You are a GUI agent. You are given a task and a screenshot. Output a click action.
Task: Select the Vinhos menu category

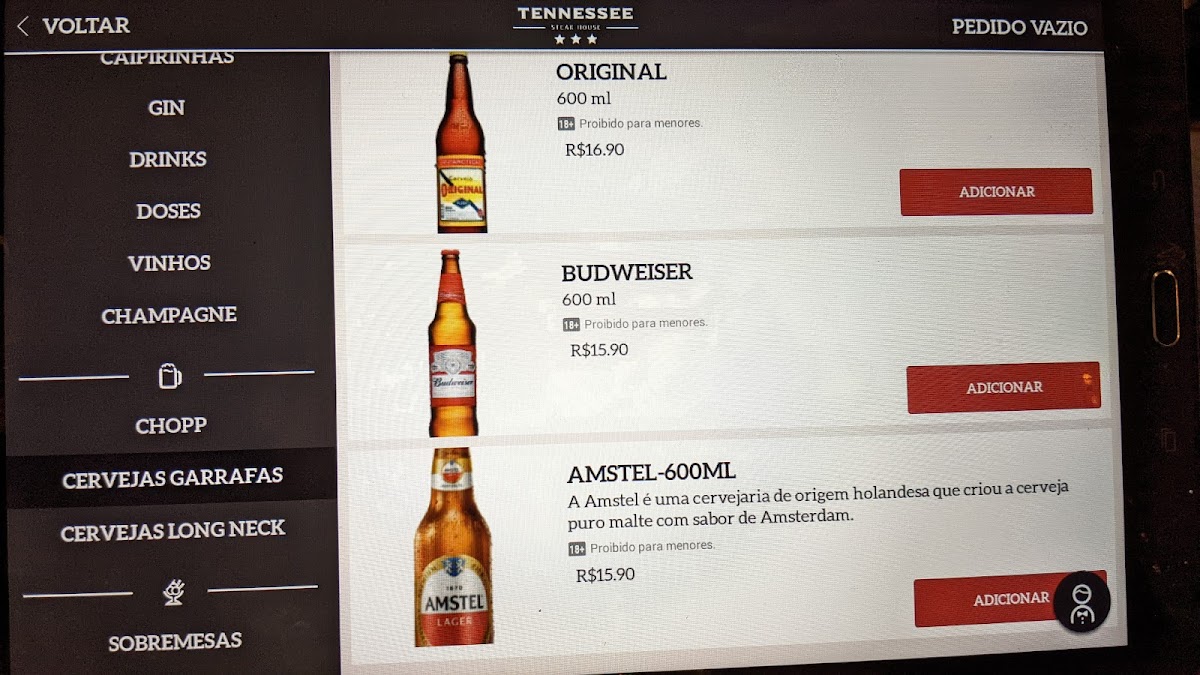(169, 263)
